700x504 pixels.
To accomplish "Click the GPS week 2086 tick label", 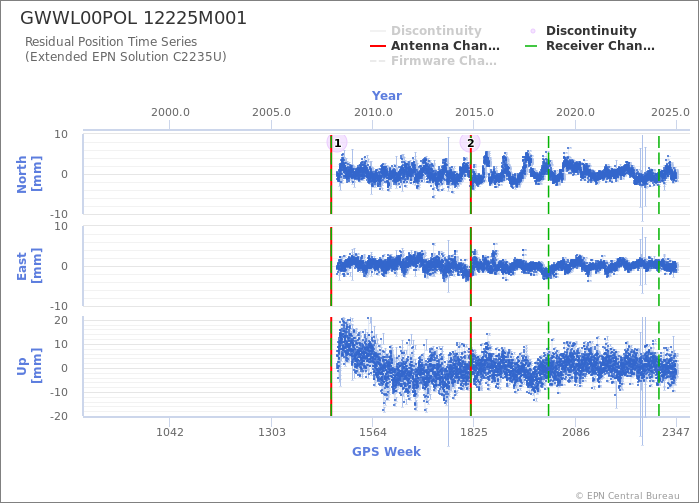I will tap(576, 432).
